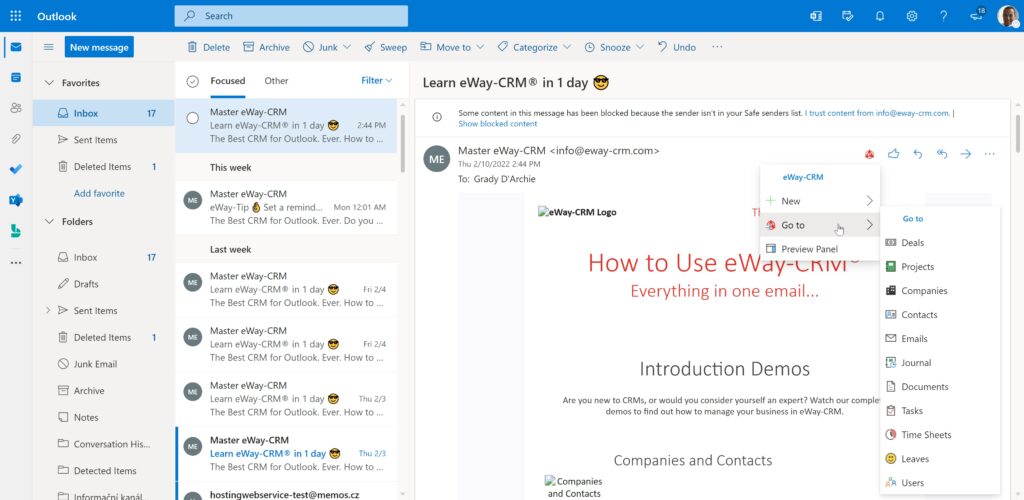The image size is (1024, 500).
Task: Open more toolbar commands ellipsis
Action: coord(717,47)
